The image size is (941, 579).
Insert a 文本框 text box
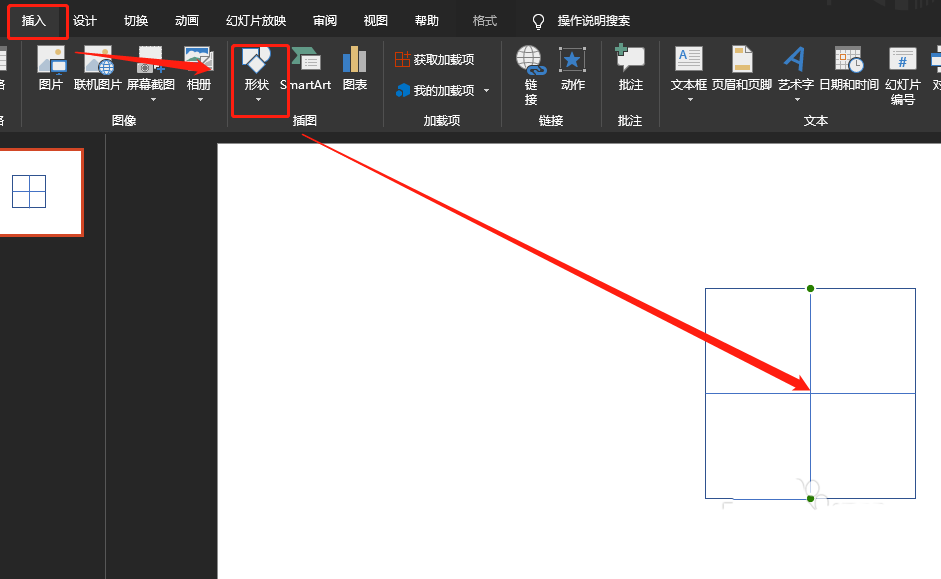689,68
